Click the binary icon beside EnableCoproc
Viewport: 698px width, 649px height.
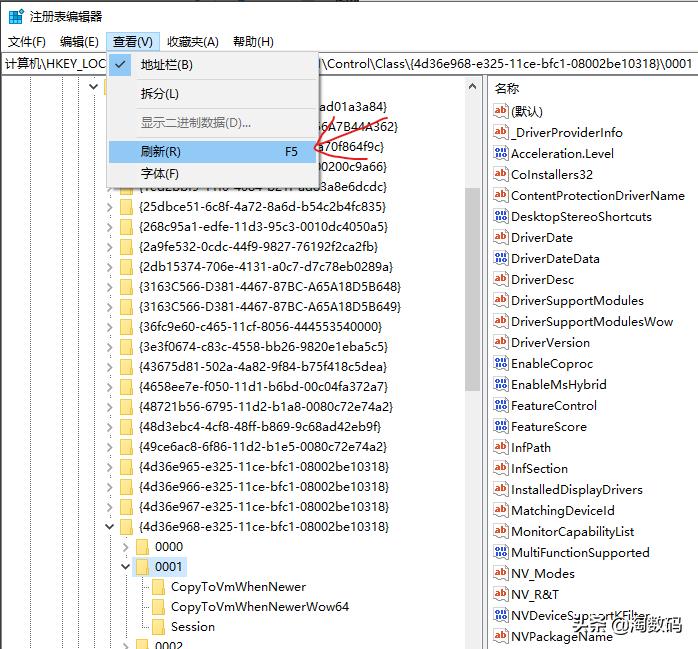click(500, 363)
